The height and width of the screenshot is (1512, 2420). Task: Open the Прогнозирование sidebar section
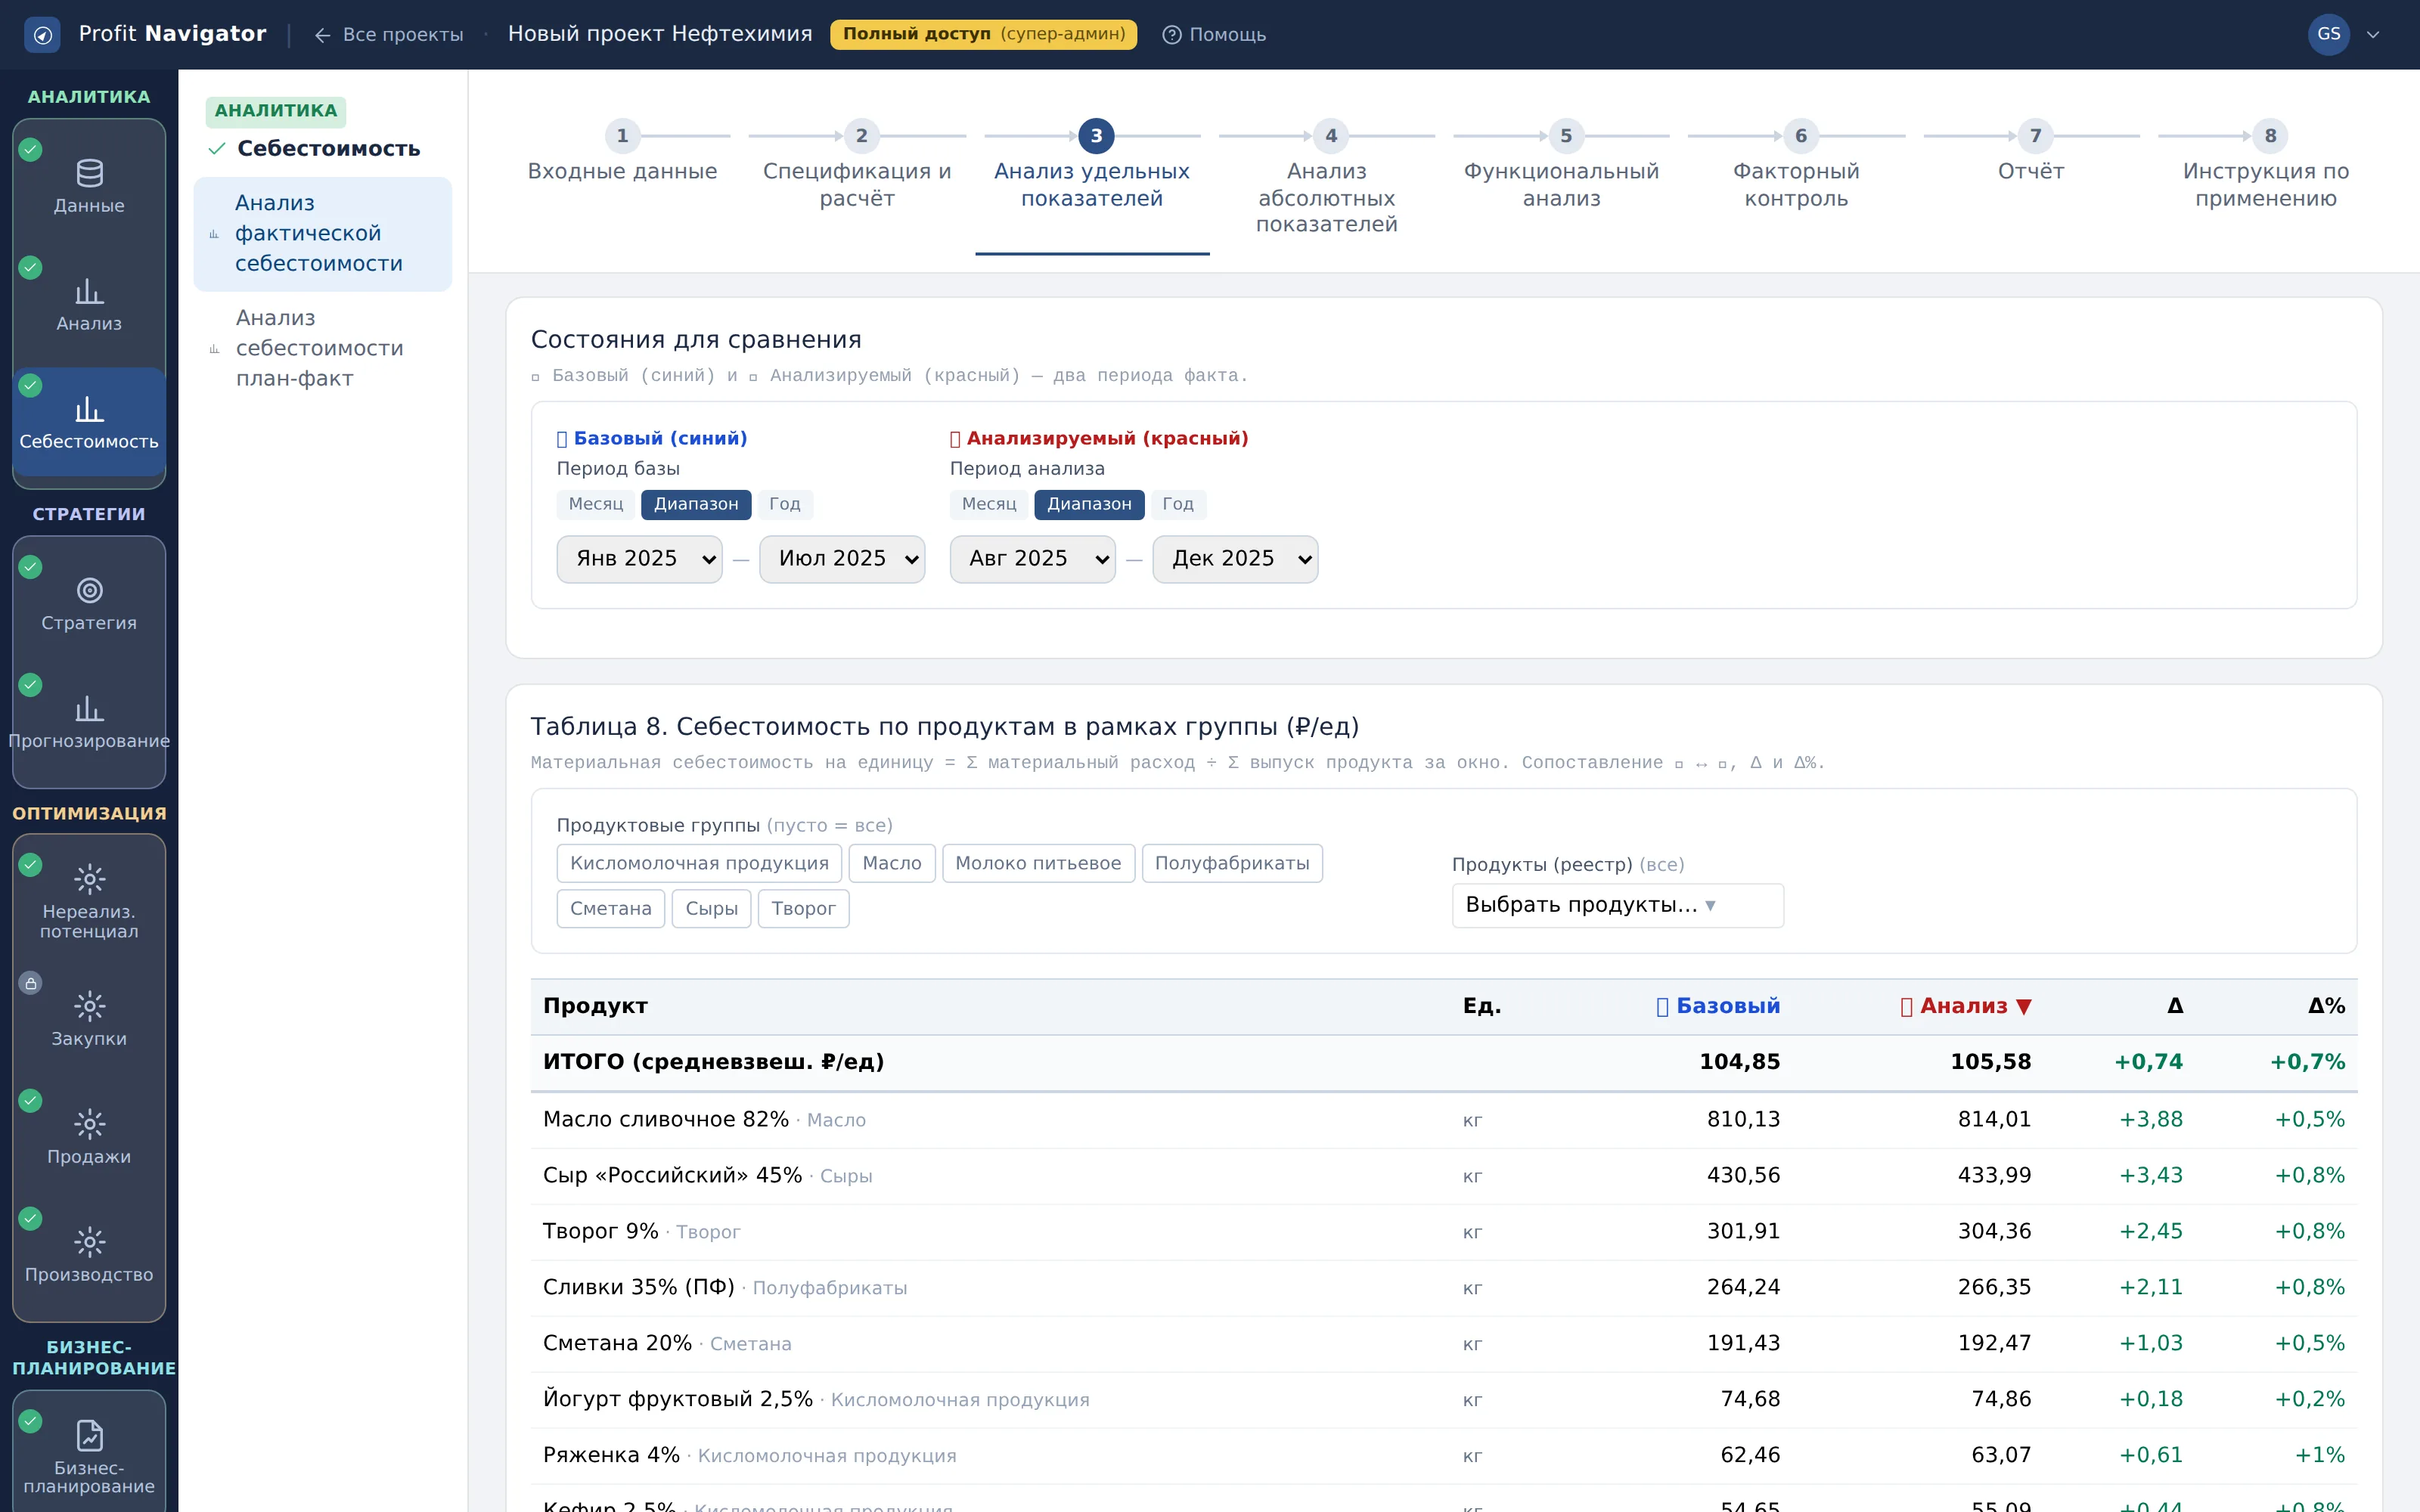click(x=89, y=723)
